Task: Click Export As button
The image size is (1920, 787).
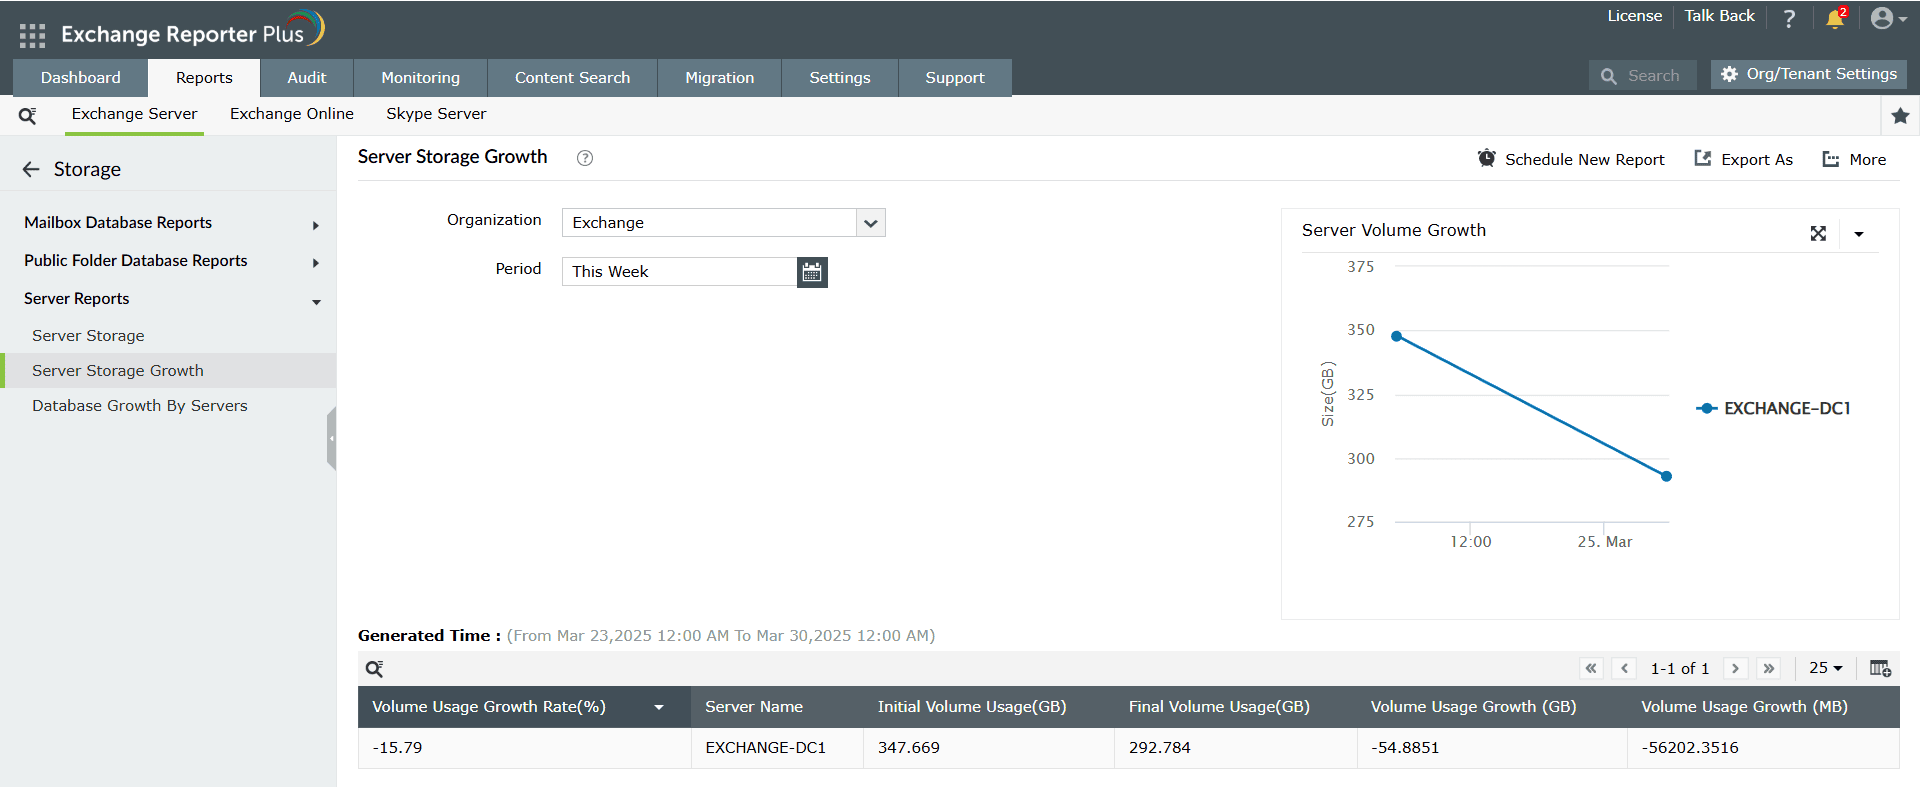Action: click(1744, 159)
